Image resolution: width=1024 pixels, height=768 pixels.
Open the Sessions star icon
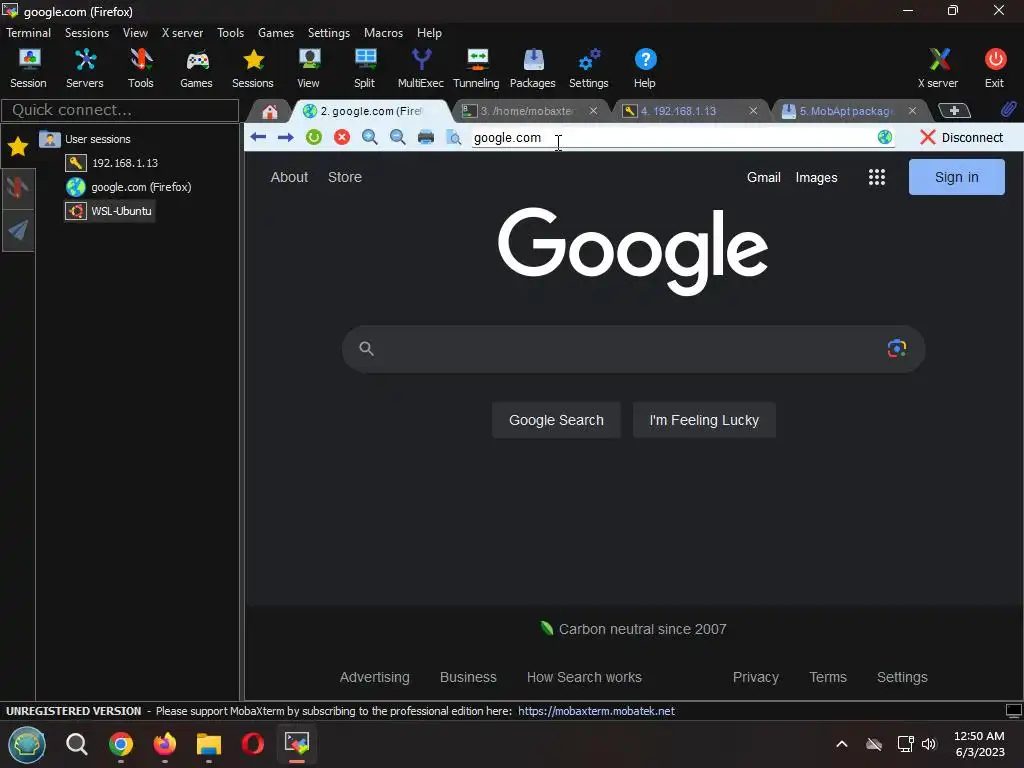point(253,68)
